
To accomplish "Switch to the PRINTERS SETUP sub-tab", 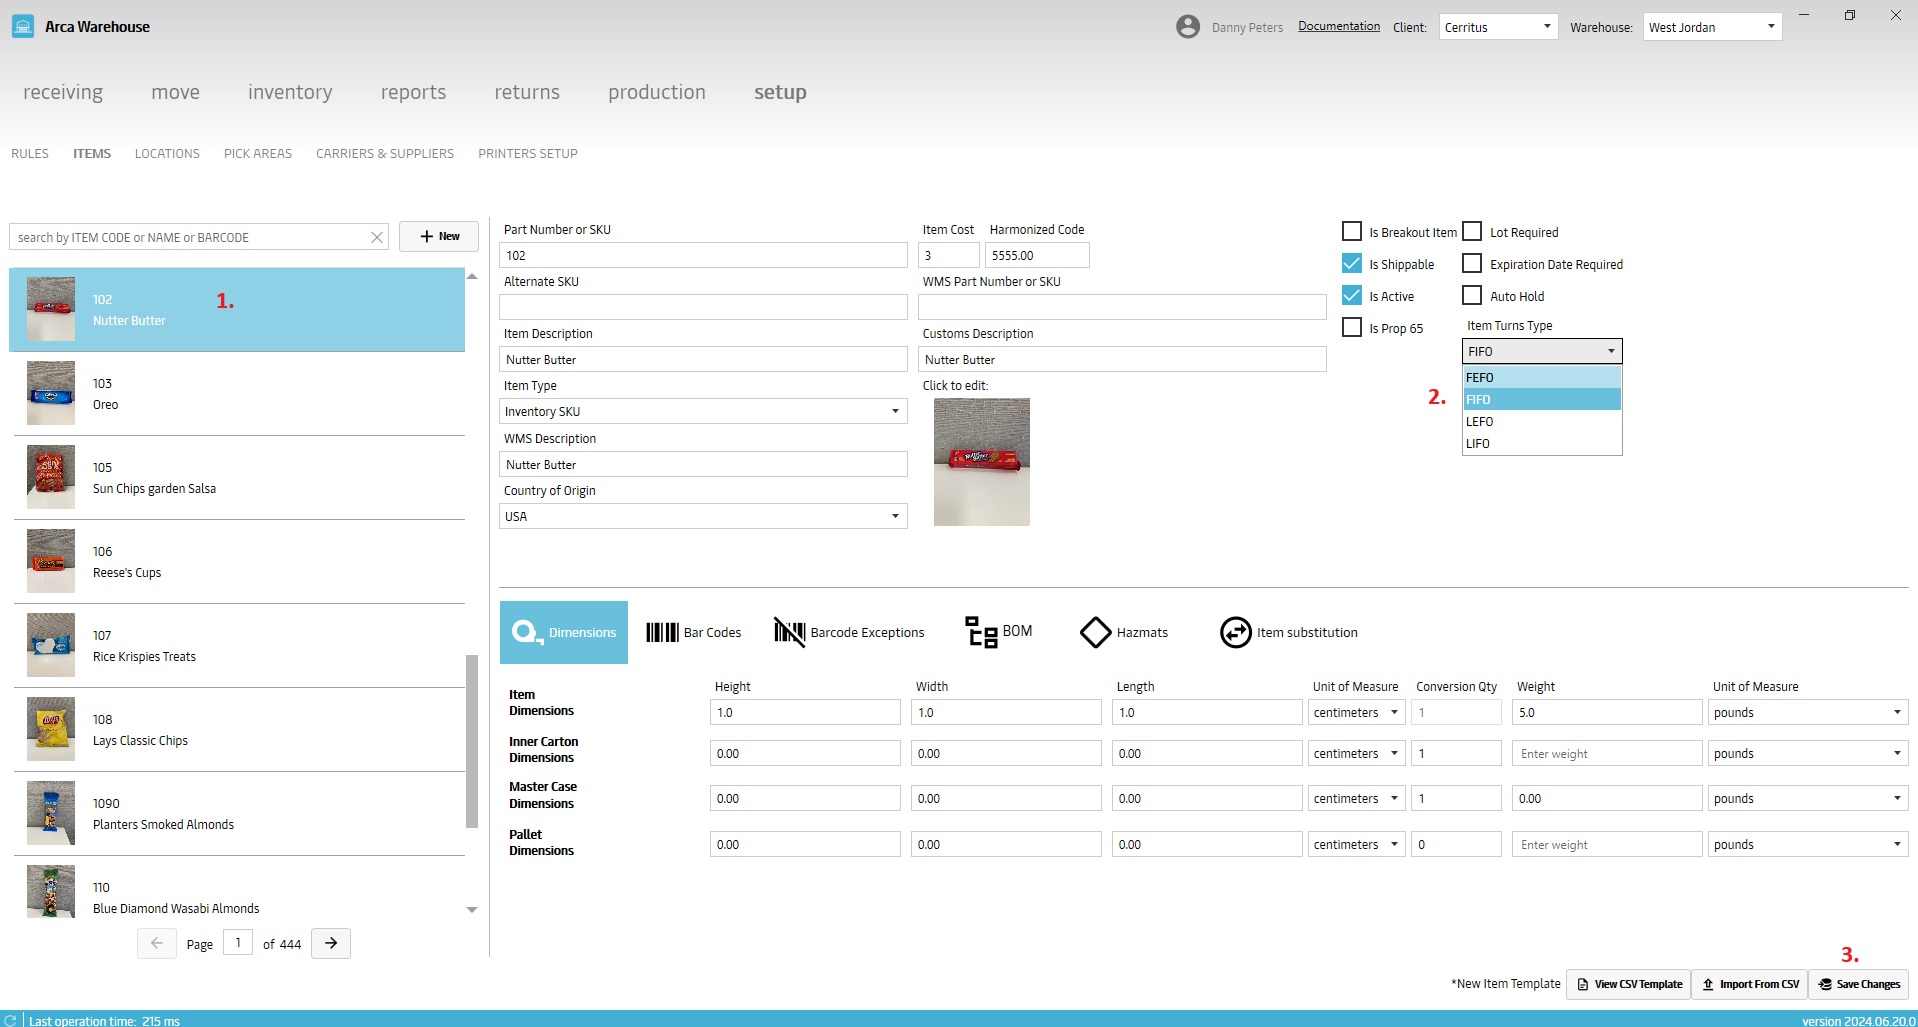I will (x=528, y=153).
